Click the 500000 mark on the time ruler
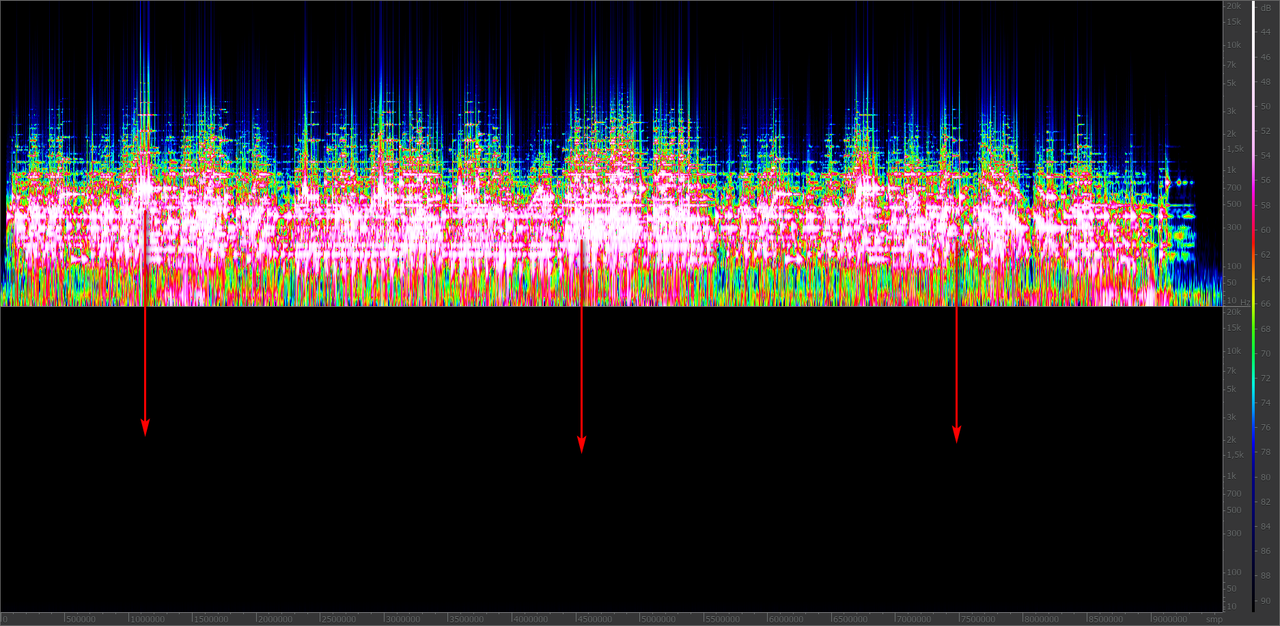Screen dimensions: 1280x626 (81, 619)
